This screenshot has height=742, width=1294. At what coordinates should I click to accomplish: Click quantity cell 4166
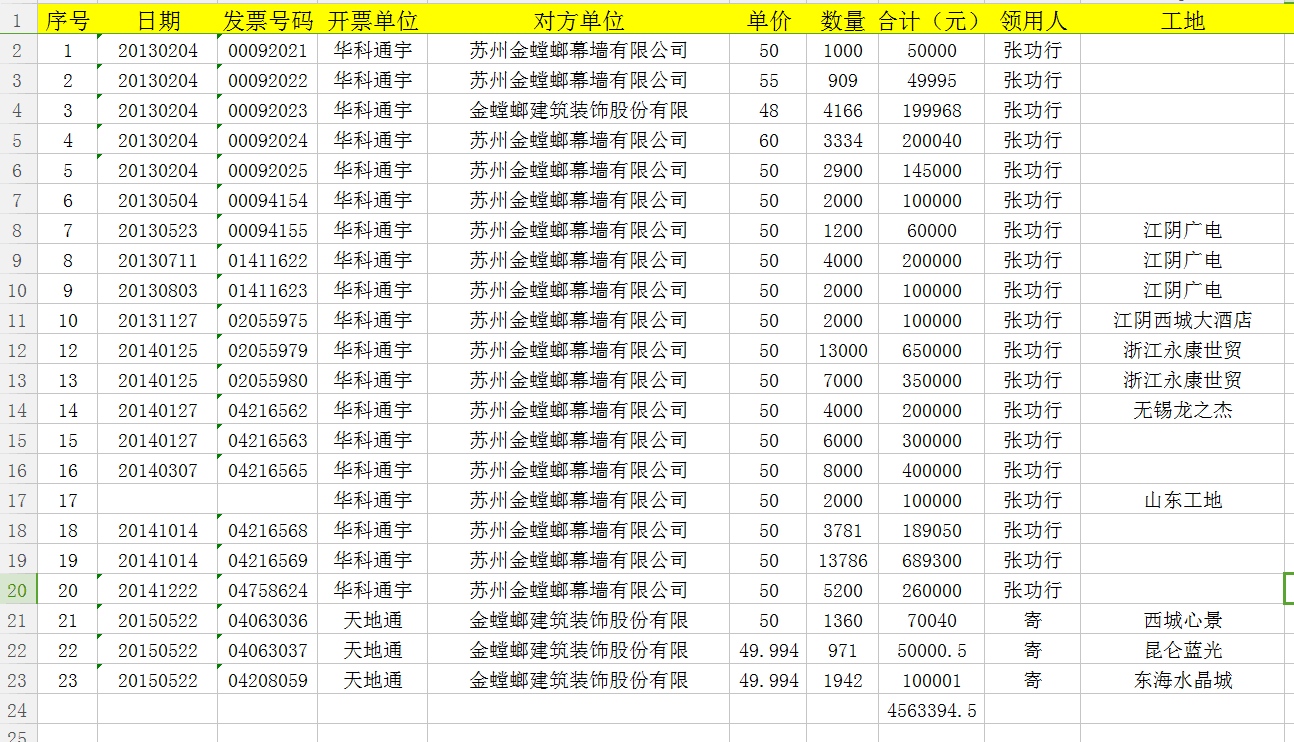[x=843, y=110]
